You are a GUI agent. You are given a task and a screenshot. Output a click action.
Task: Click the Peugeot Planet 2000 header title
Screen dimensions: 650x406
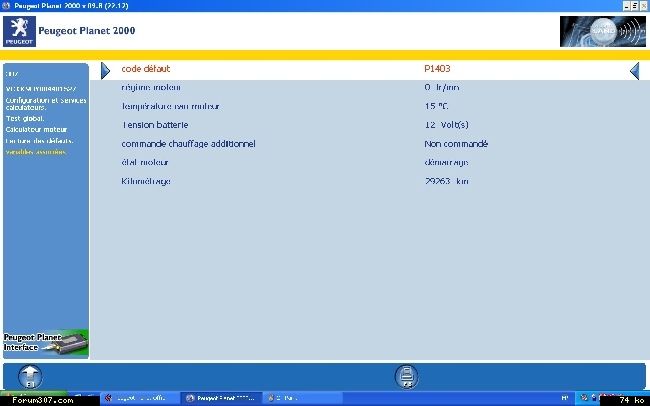click(x=87, y=31)
